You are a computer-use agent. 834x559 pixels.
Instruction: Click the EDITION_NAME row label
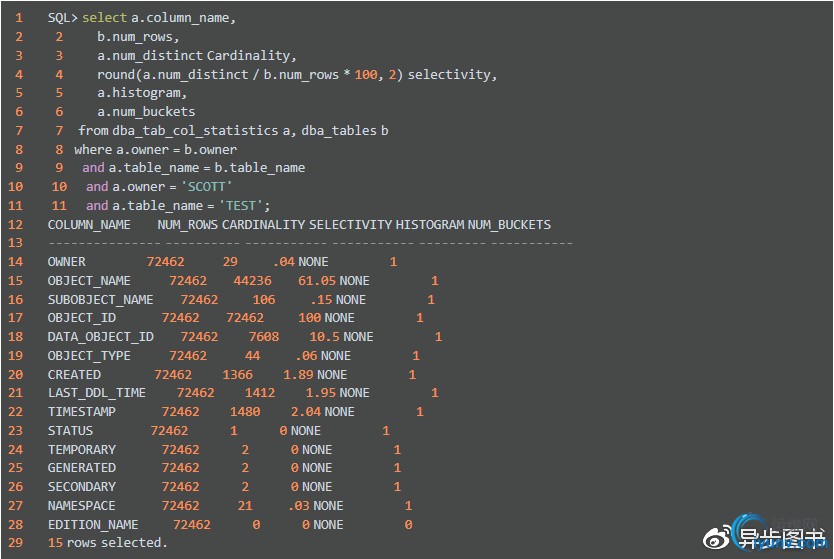click(x=93, y=525)
